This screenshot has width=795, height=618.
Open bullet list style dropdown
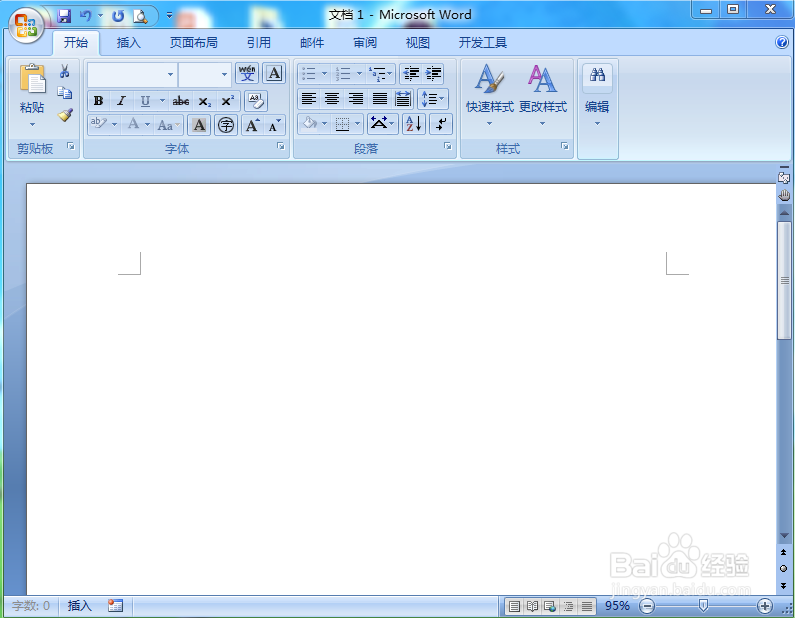click(x=324, y=74)
